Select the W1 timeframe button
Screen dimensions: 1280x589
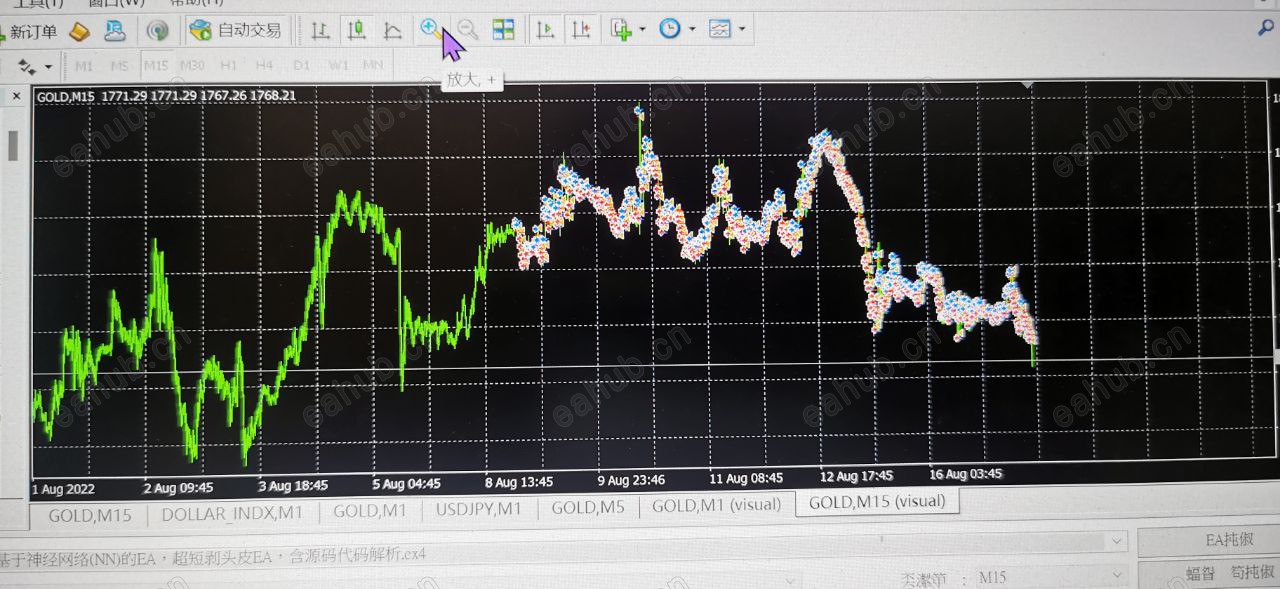point(339,66)
